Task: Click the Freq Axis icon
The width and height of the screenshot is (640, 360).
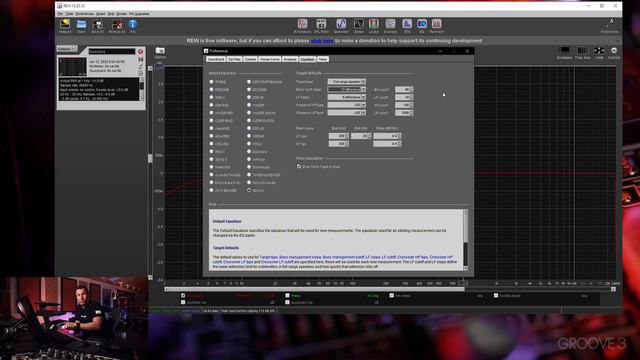Action: [582, 51]
